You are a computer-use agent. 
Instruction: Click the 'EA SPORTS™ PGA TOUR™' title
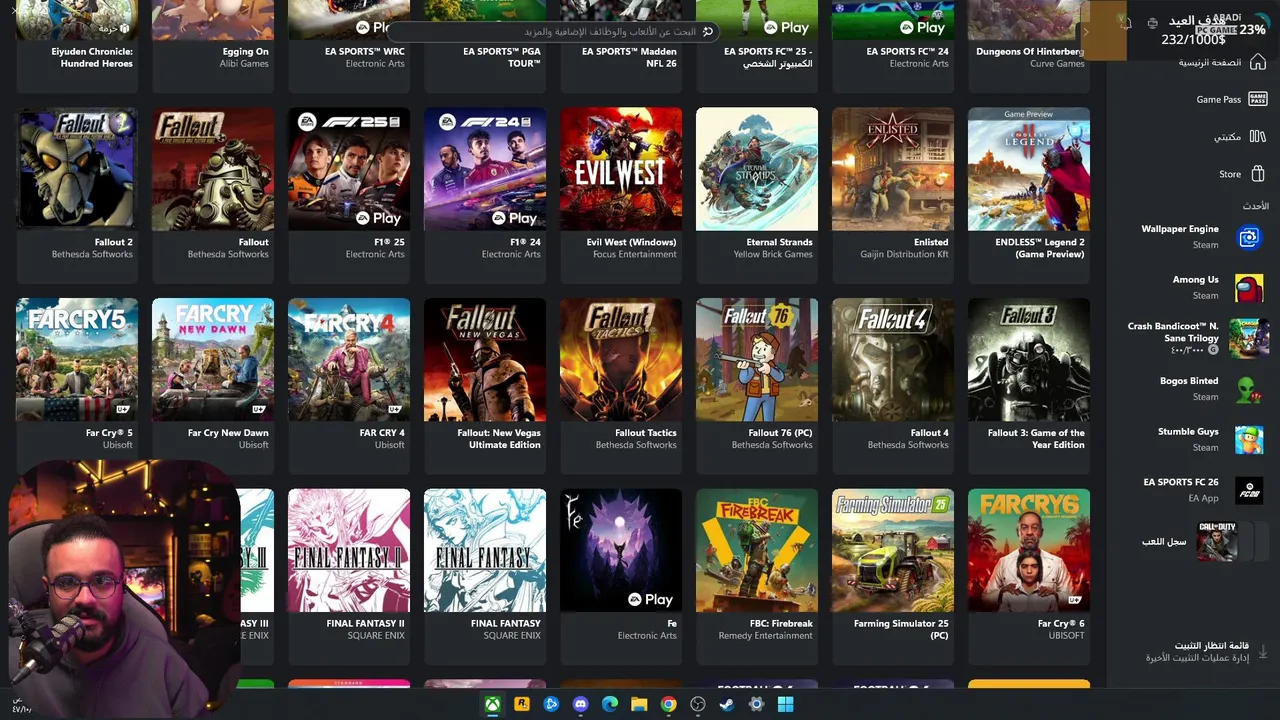point(502,57)
